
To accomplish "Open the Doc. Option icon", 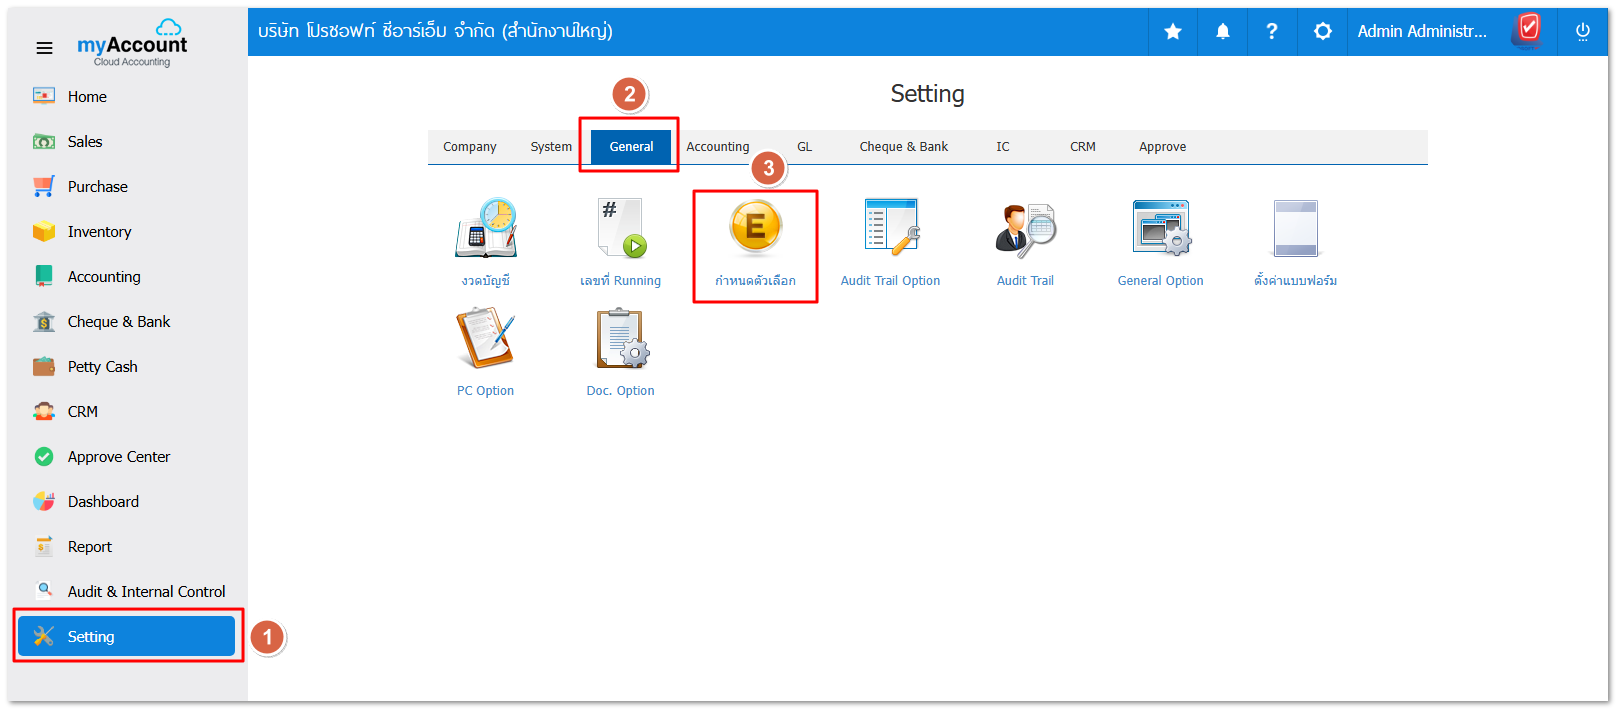I will pos(620,340).
